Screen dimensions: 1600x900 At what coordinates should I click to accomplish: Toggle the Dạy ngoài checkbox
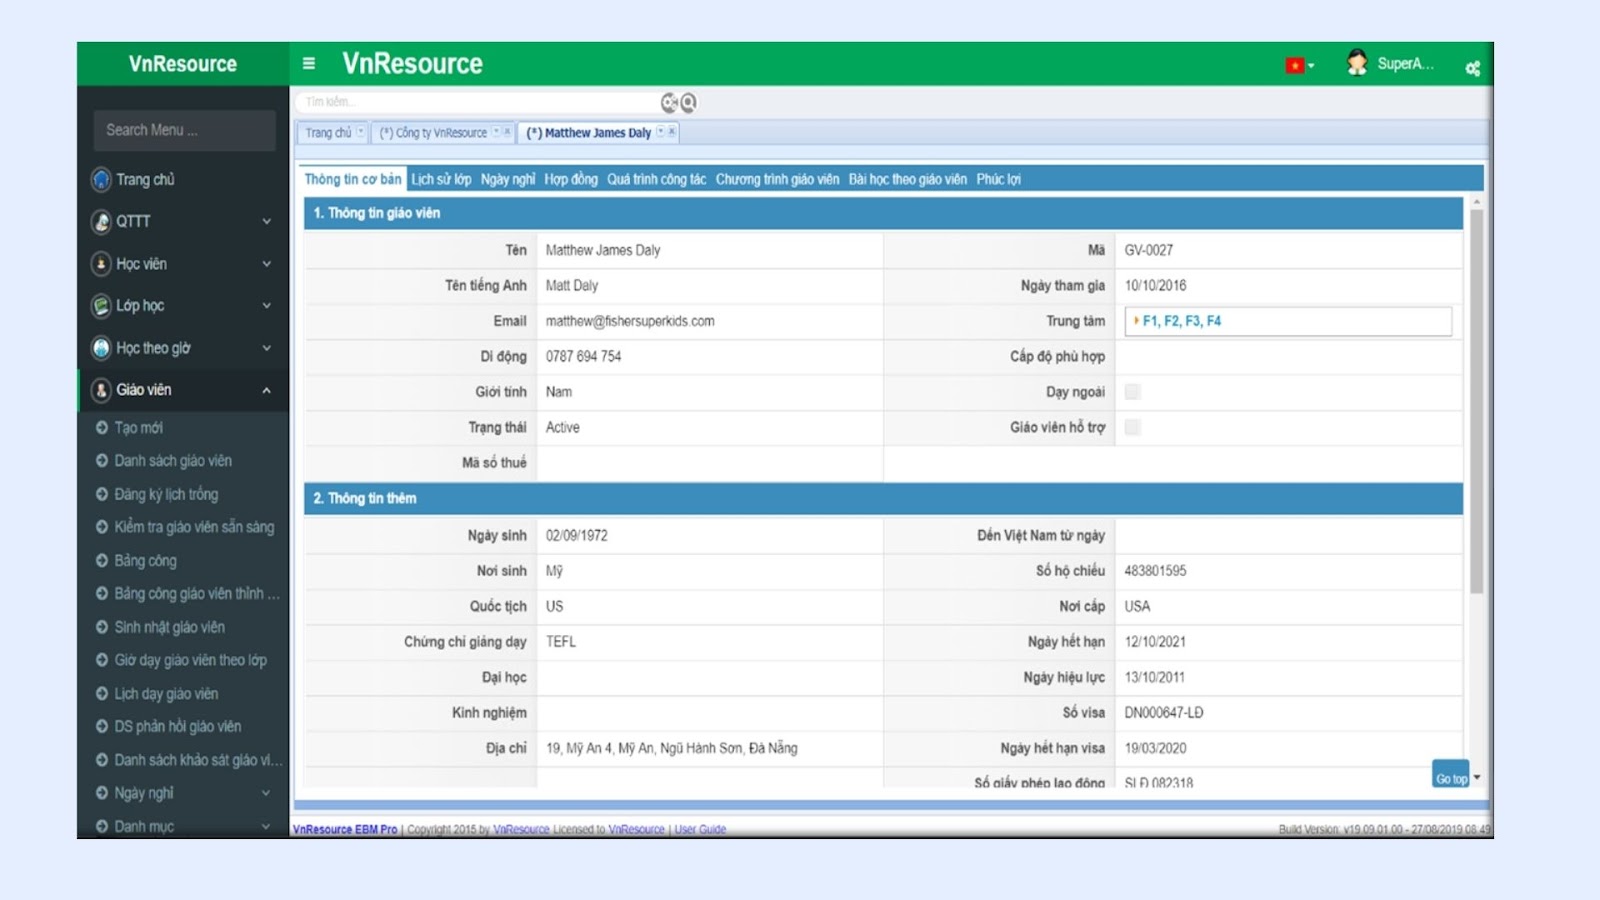pyautogui.click(x=1132, y=392)
